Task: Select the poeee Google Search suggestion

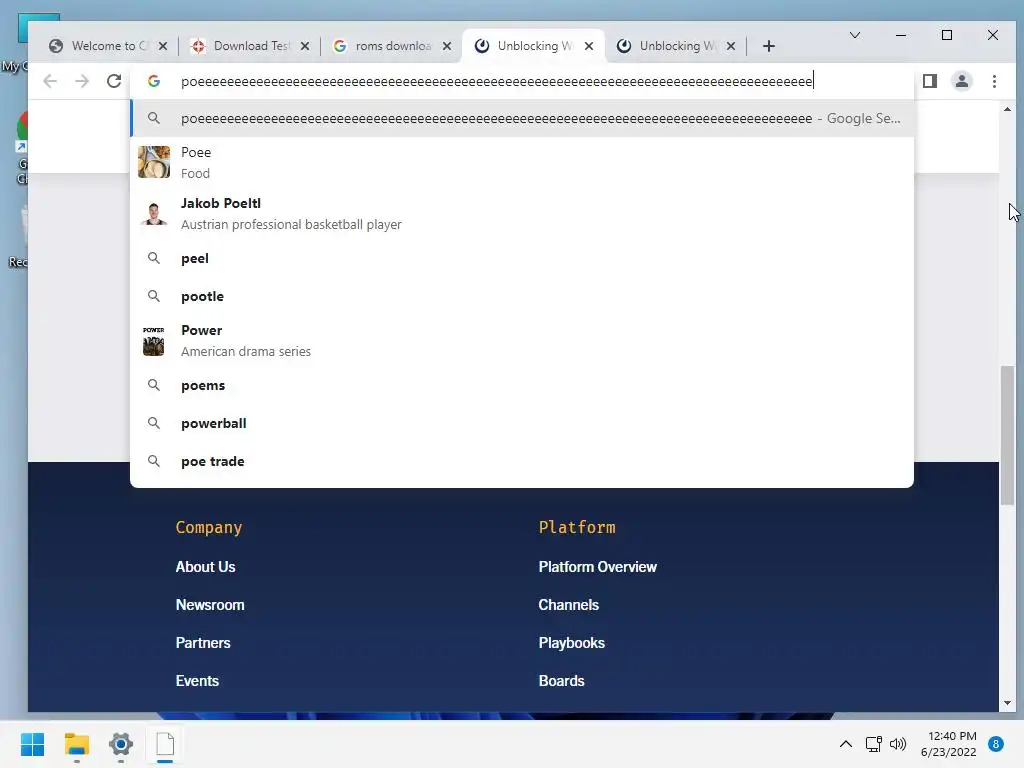Action: (x=522, y=118)
